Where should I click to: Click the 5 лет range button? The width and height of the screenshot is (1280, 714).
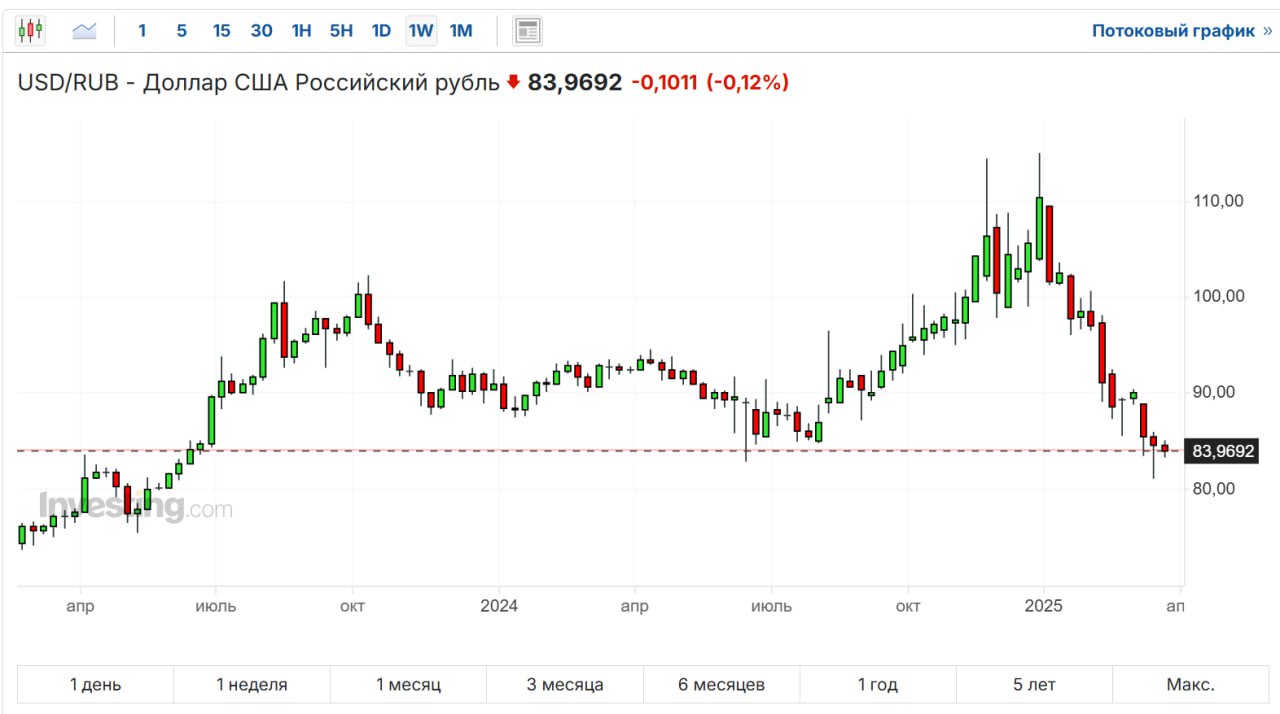pyautogui.click(x=1034, y=685)
